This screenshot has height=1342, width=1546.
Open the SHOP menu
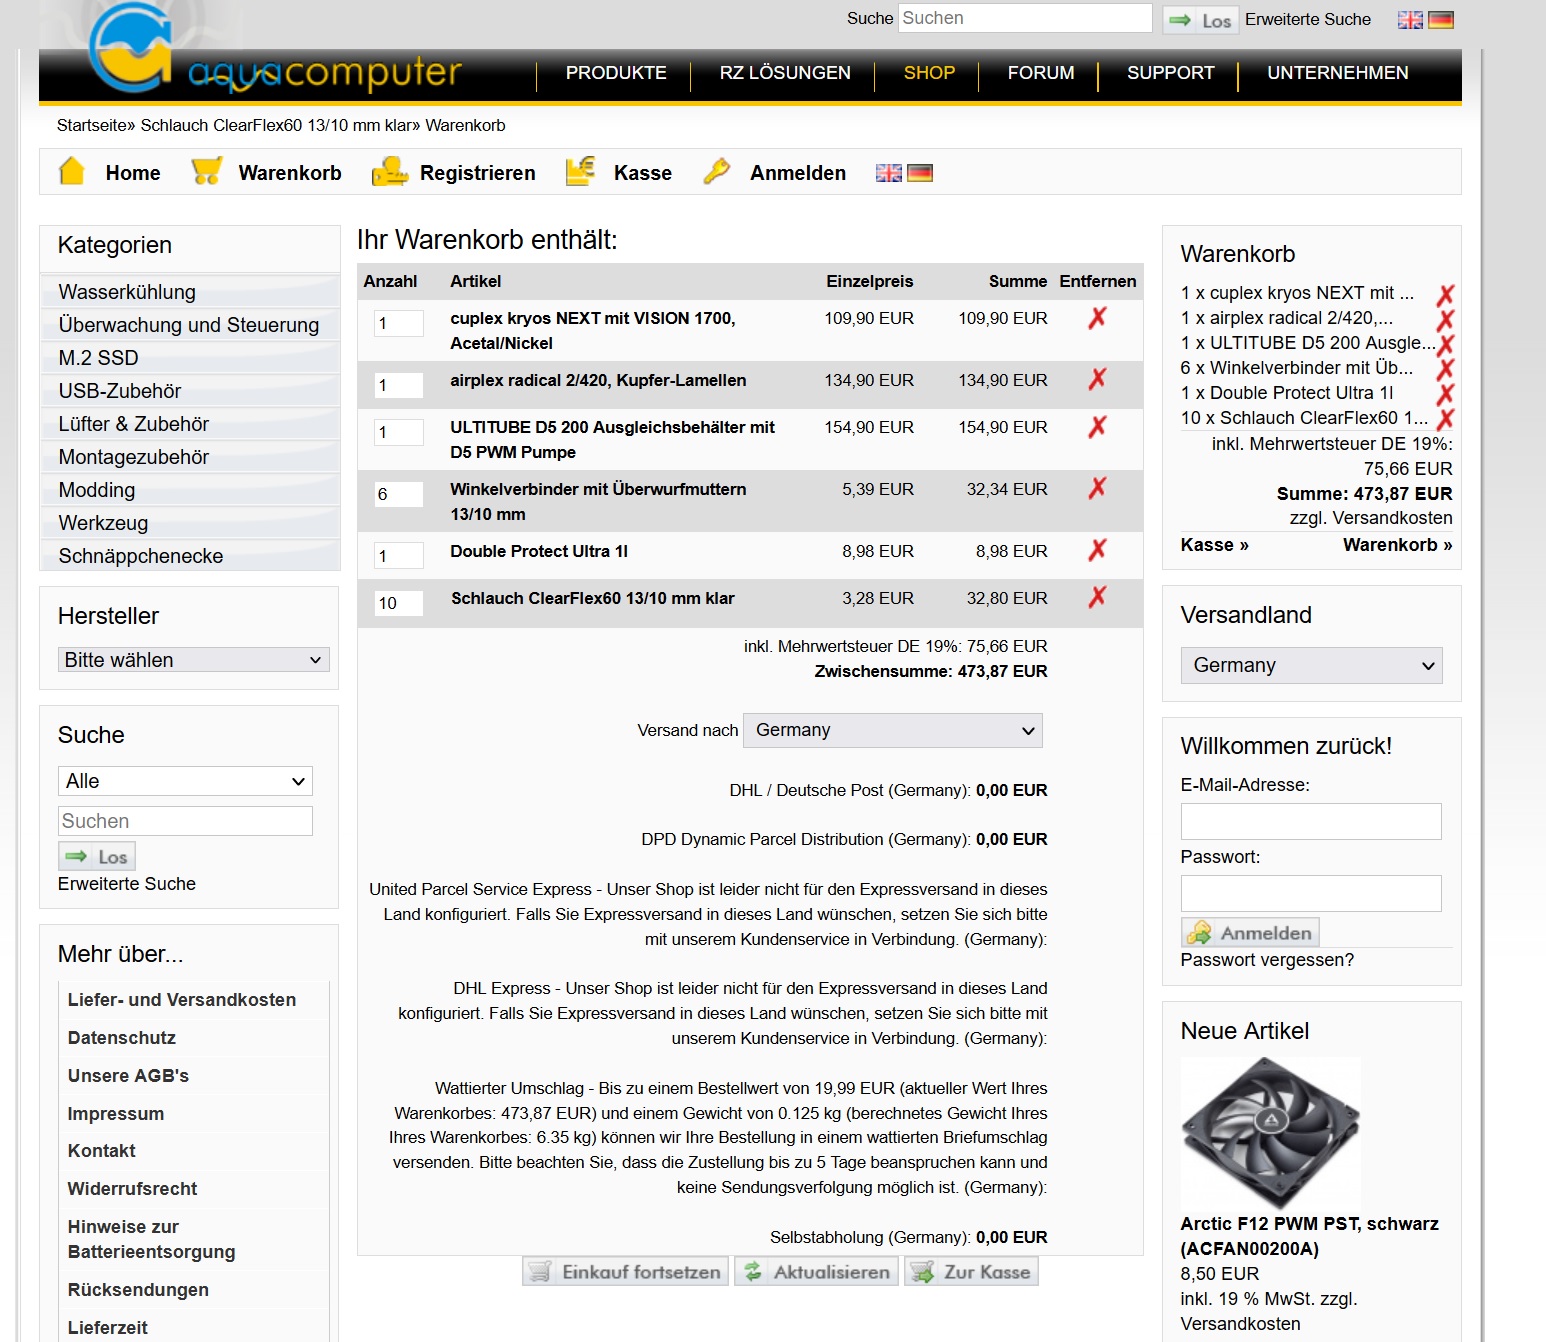point(929,73)
